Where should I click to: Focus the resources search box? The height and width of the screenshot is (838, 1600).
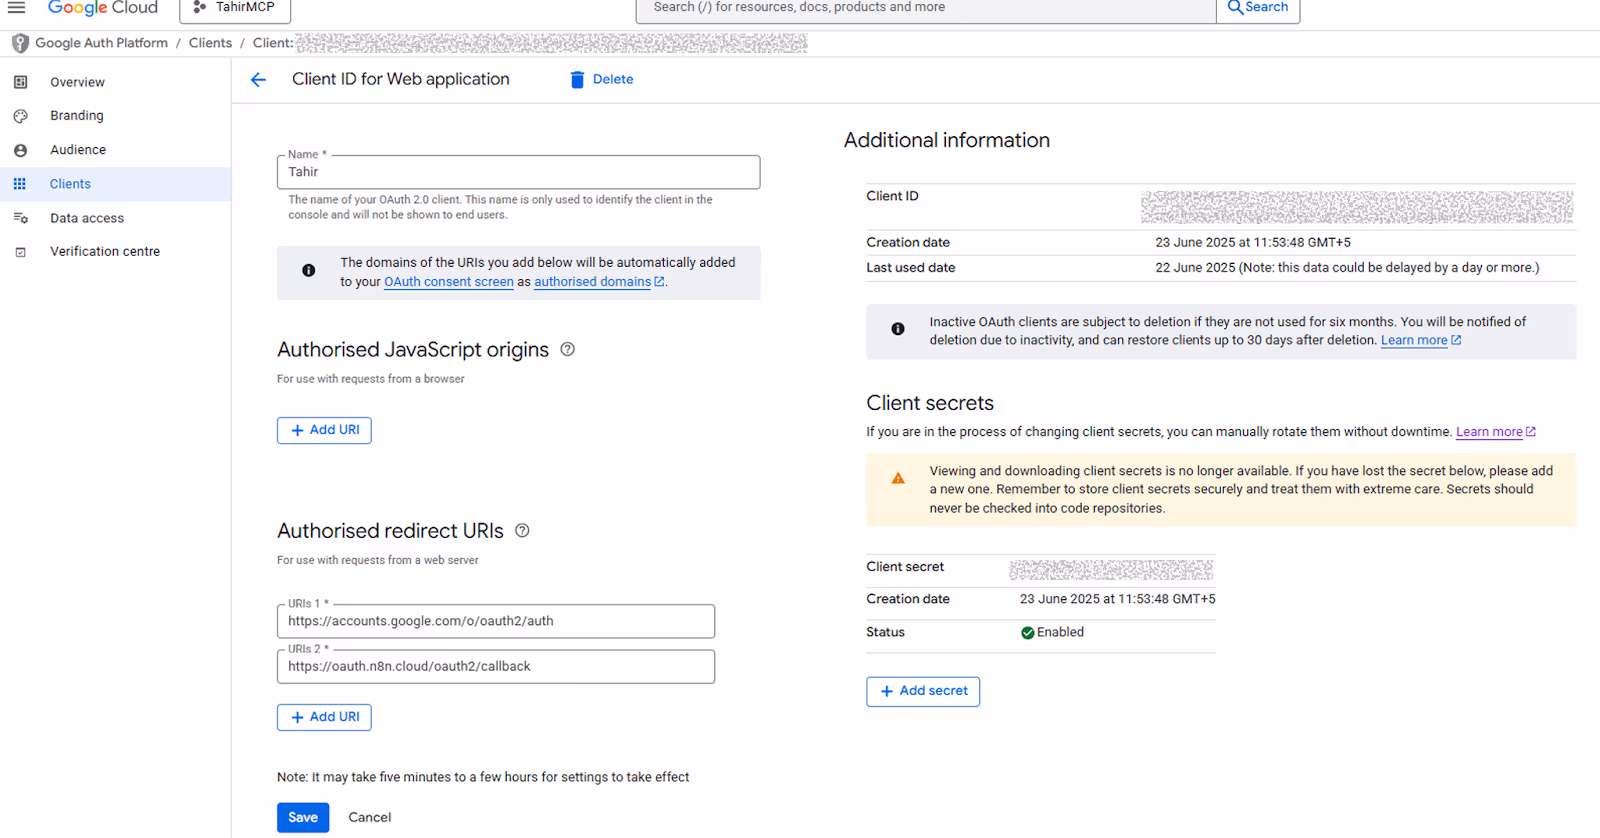tap(926, 8)
